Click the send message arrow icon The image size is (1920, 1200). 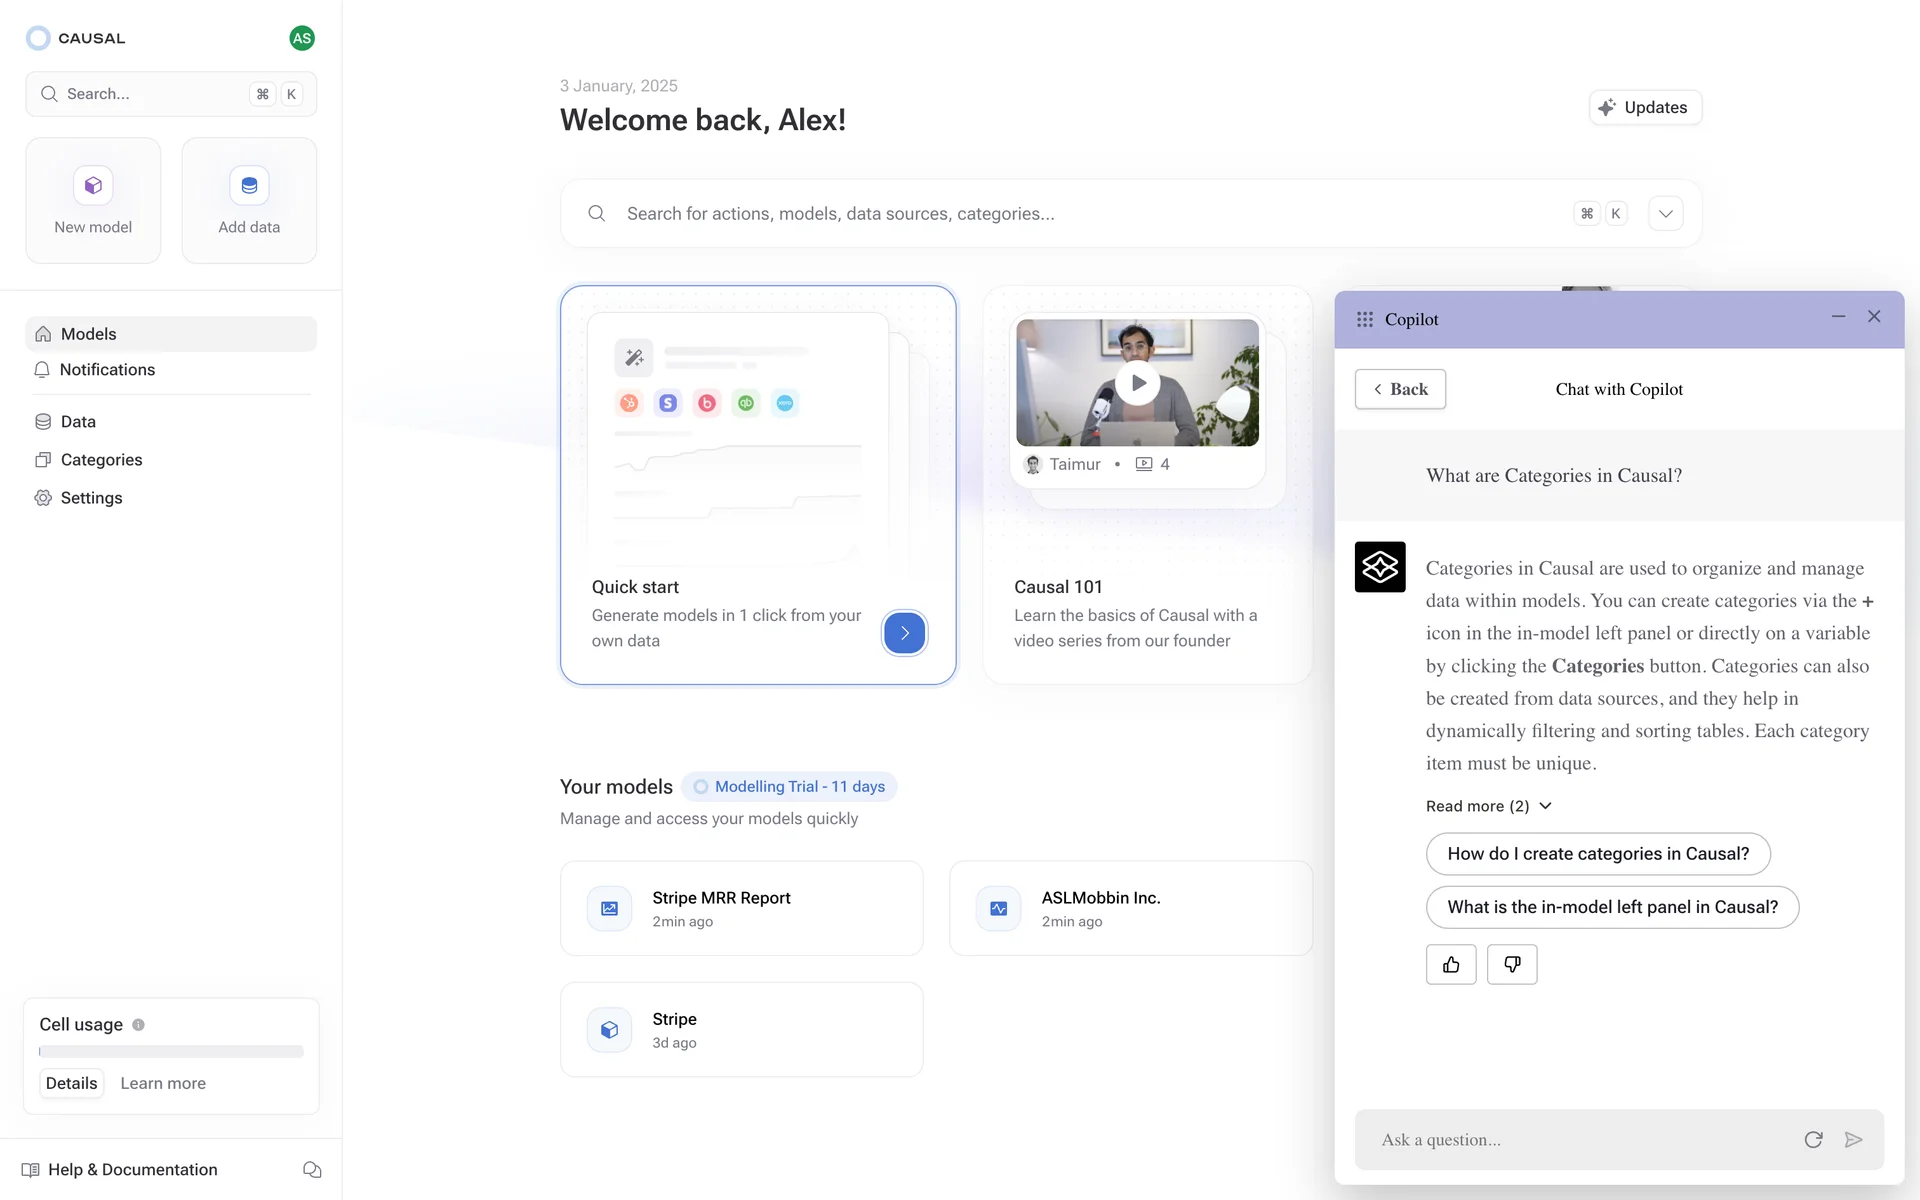[x=1853, y=1139]
